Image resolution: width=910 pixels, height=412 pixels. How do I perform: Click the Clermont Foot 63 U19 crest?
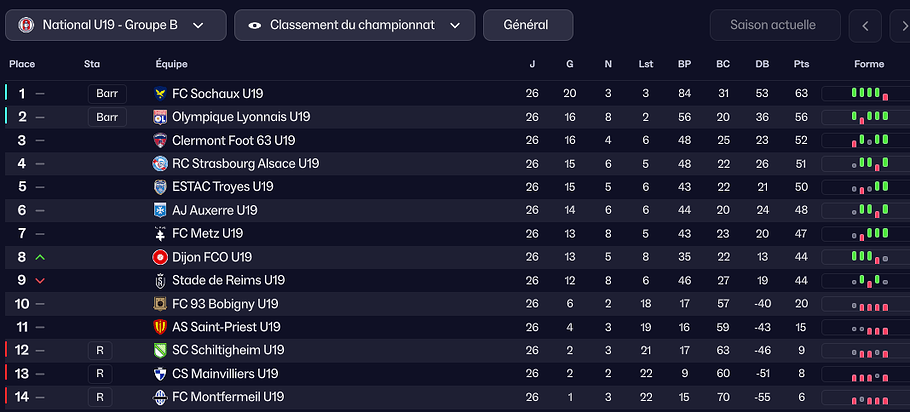click(x=160, y=141)
